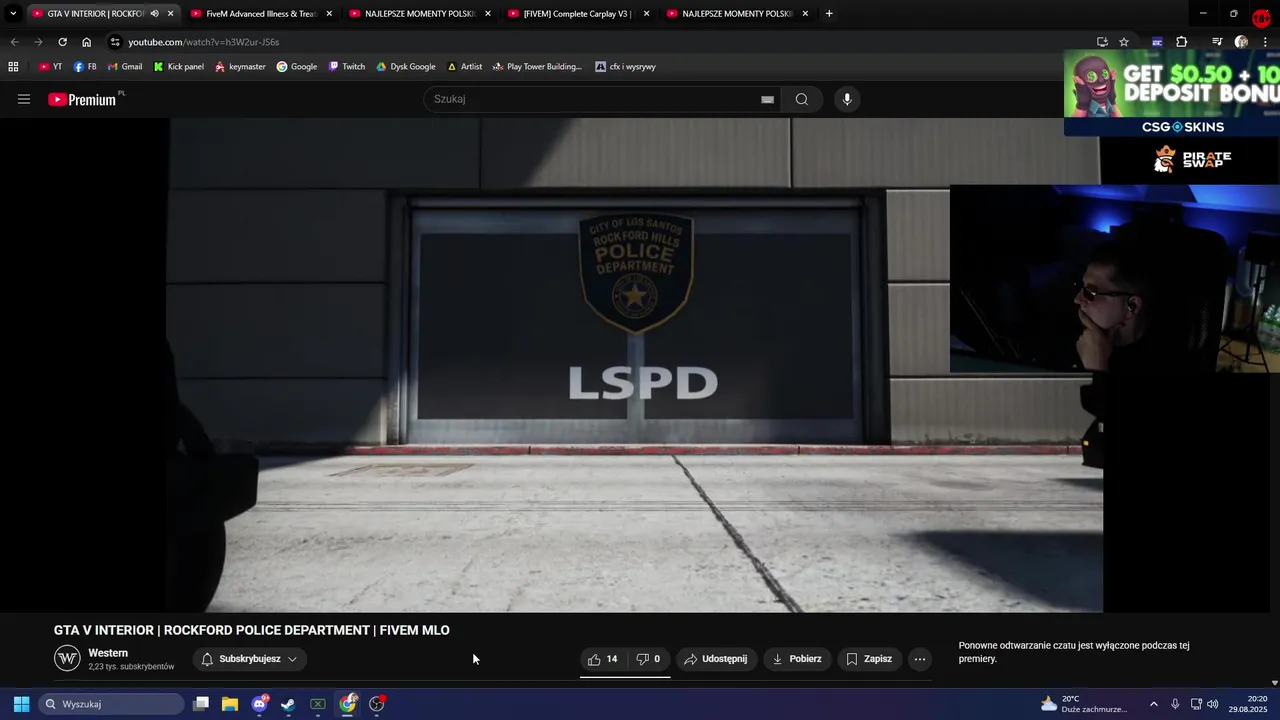Open the volume control in system tray

pos(1212,704)
